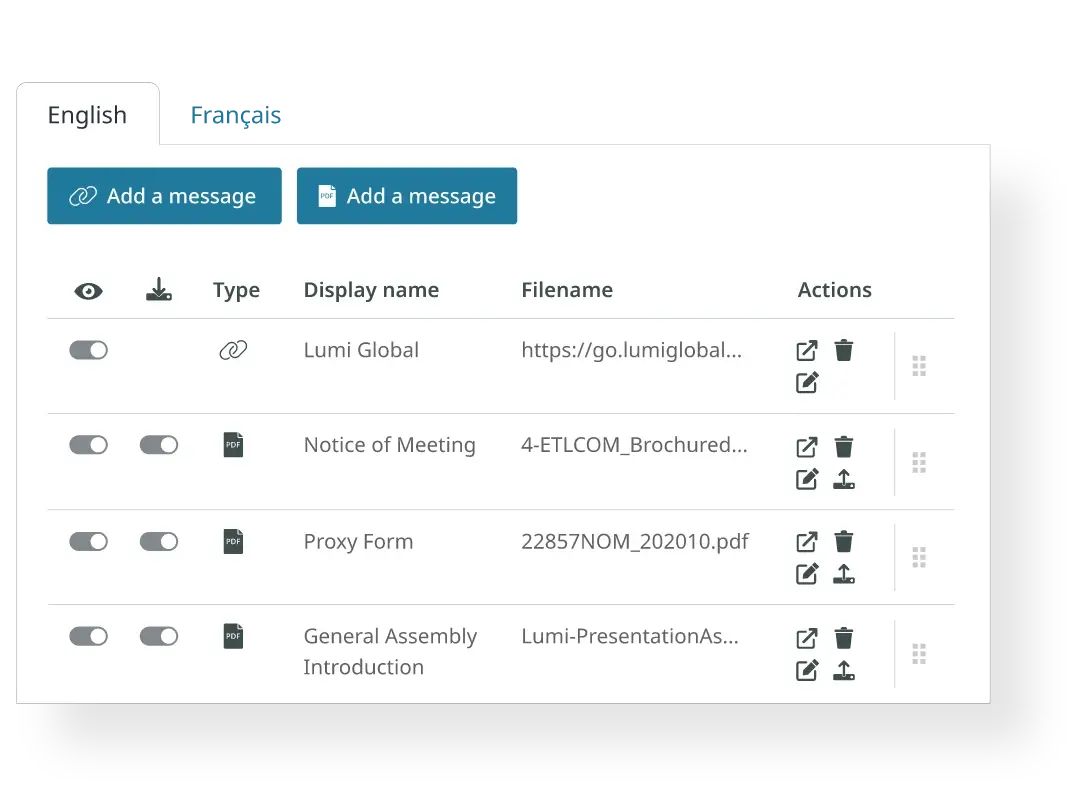The image size is (1072, 786).
Task: Upload a replacement for General Assembly Introduction
Action: [x=844, y=670]
